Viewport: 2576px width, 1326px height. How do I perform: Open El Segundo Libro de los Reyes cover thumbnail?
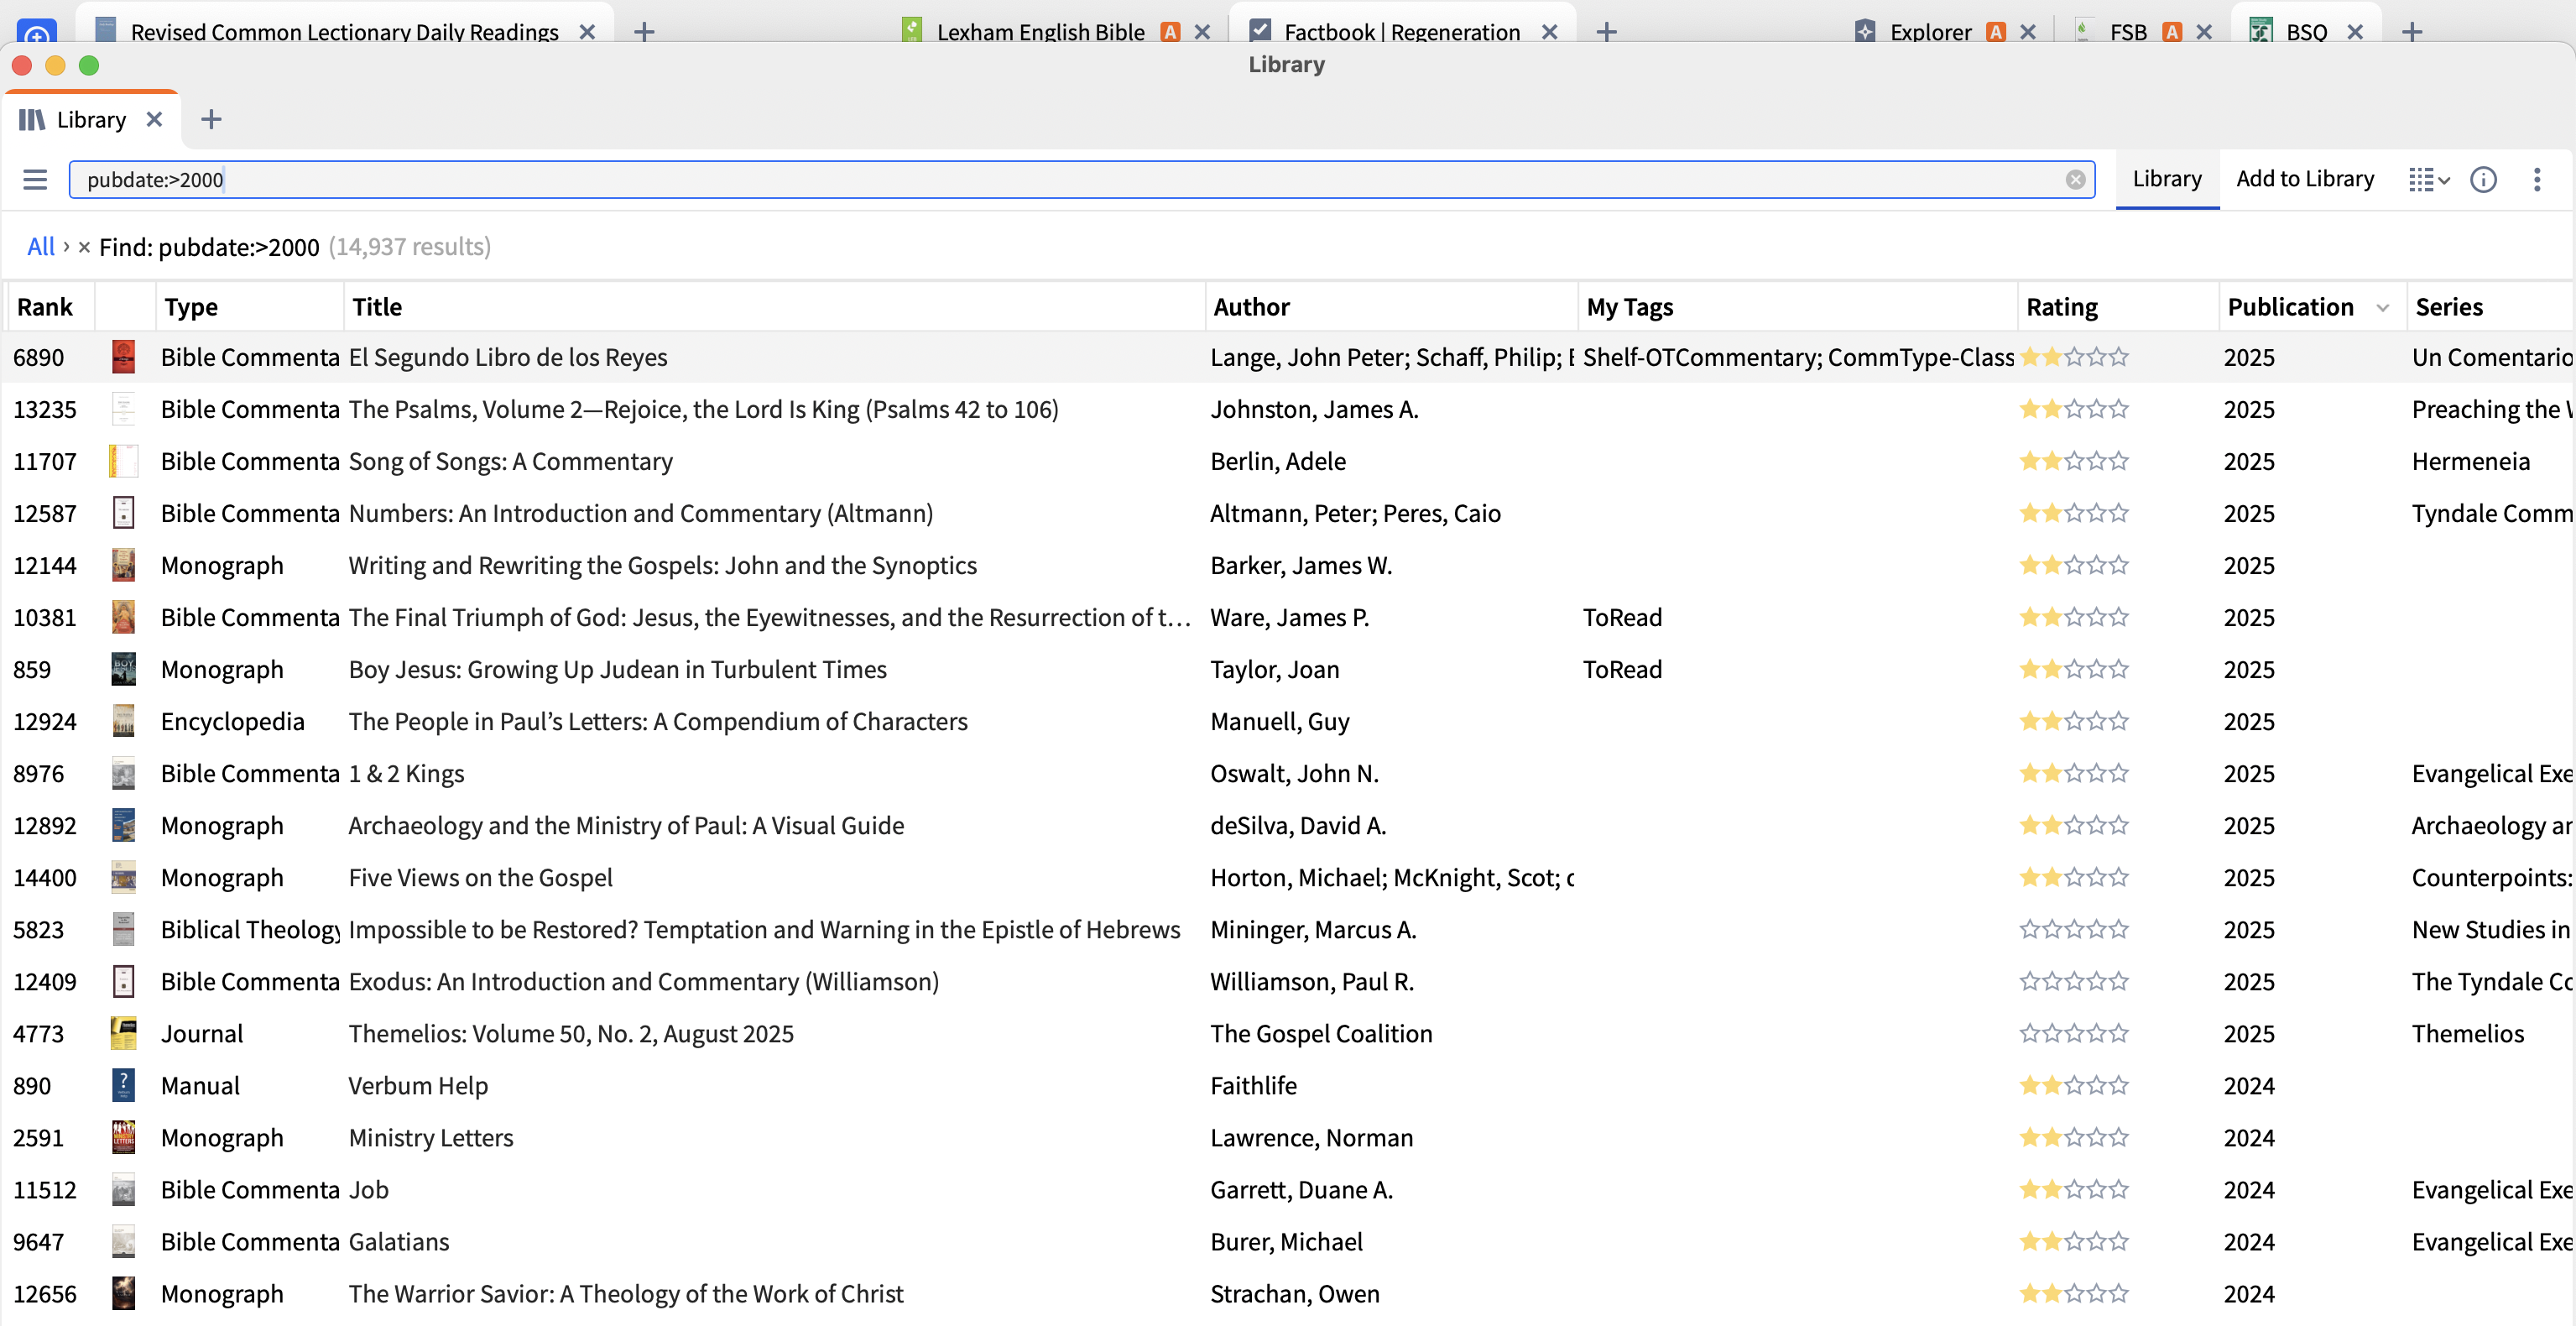click(123, 357)
